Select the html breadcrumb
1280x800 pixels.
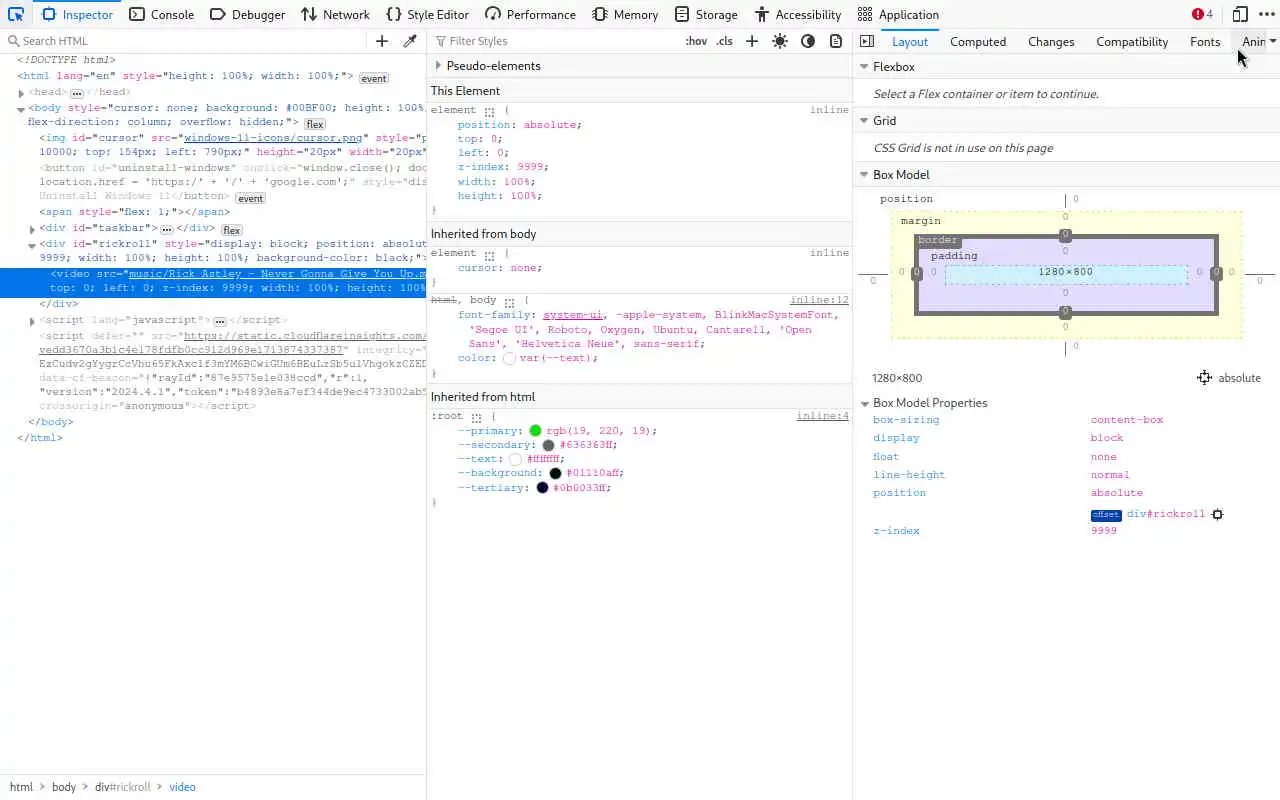pos(21,787)
